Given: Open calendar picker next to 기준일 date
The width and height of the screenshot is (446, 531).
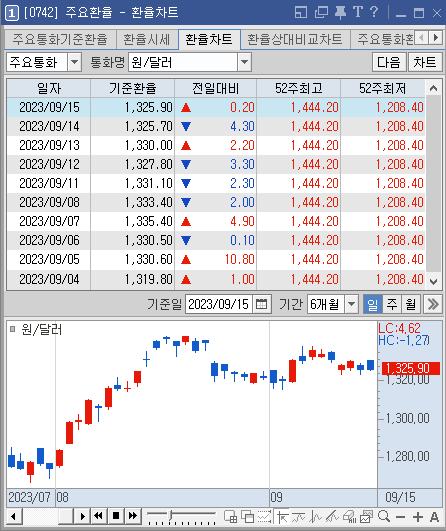Looking at the screenshot, I should pyautogui.click(x=261, y=304).
